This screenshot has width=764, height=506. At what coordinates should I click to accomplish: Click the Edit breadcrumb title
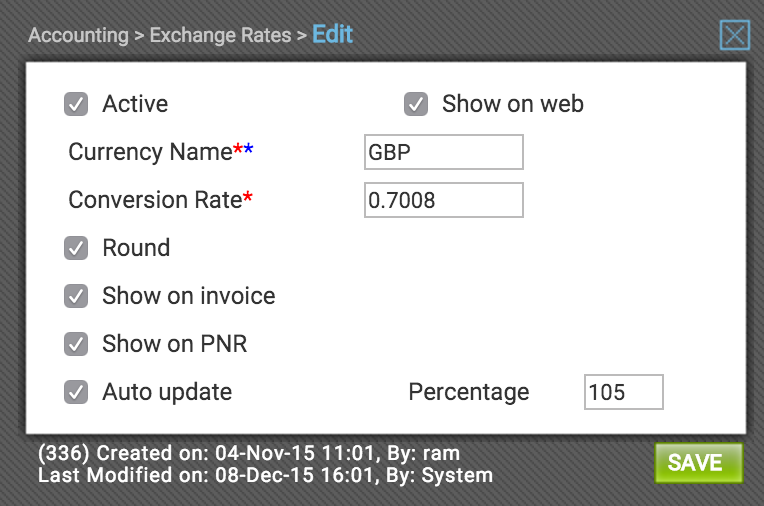pos(332,35)
